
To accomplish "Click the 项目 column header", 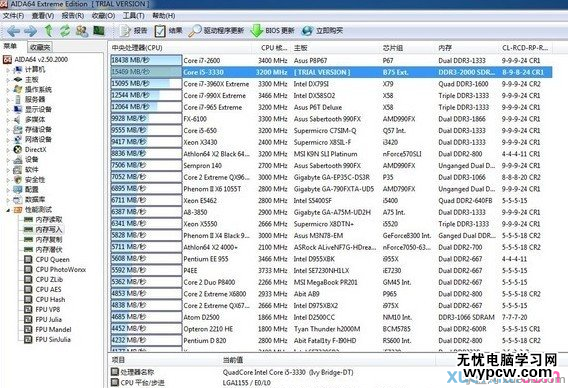I will click(164, 360).
